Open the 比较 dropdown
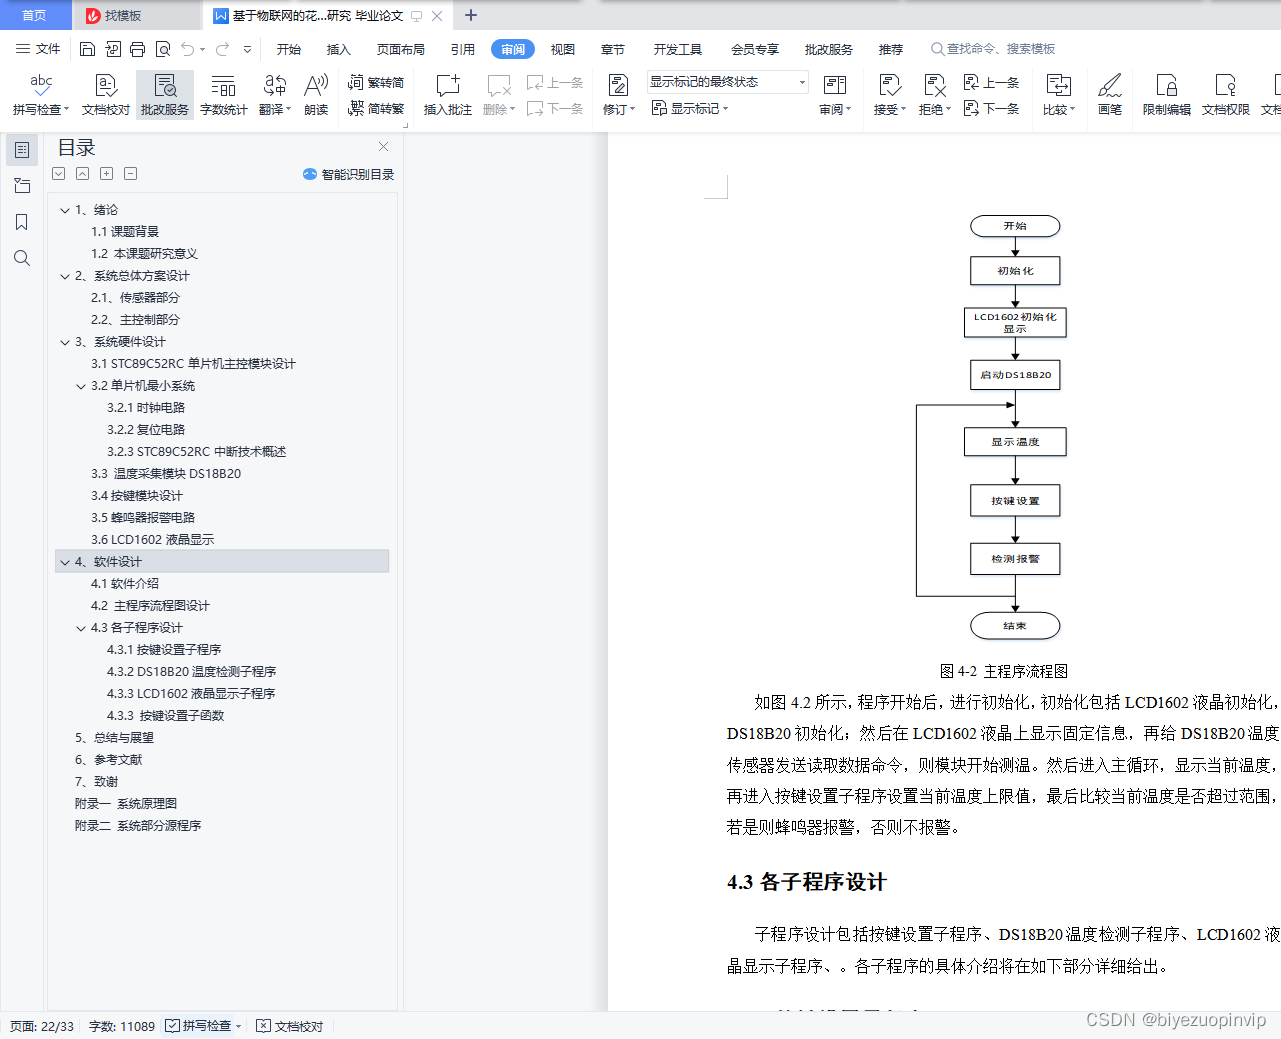The image size is (1281, 1039). [1059, 95]
